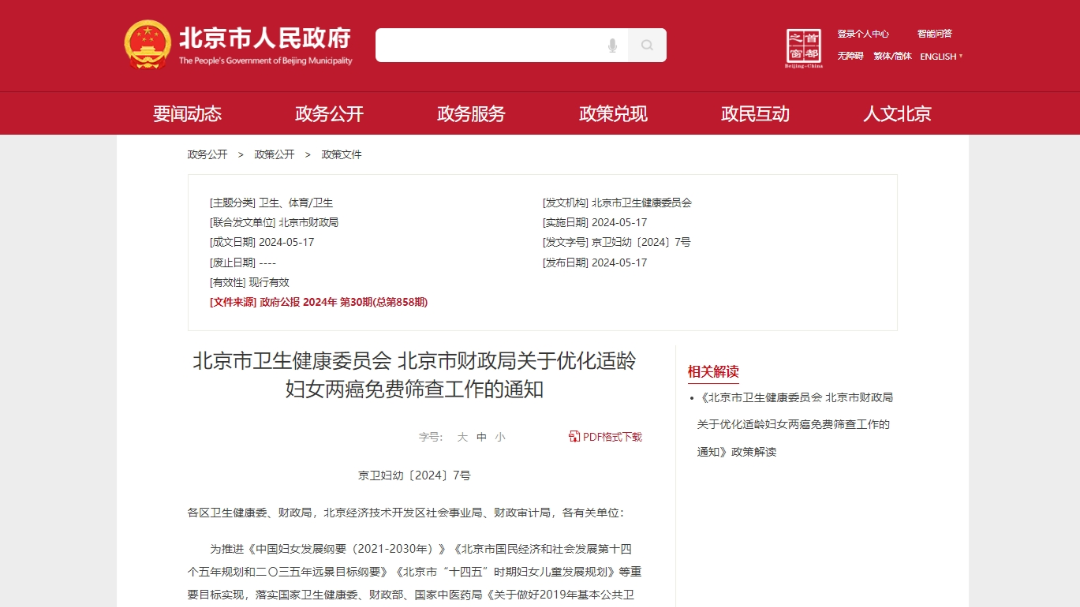Click the body paragraph starting 为推进《中国妇女发展纲要
This screenshot has width=1080, height=607.
point(415,572)
